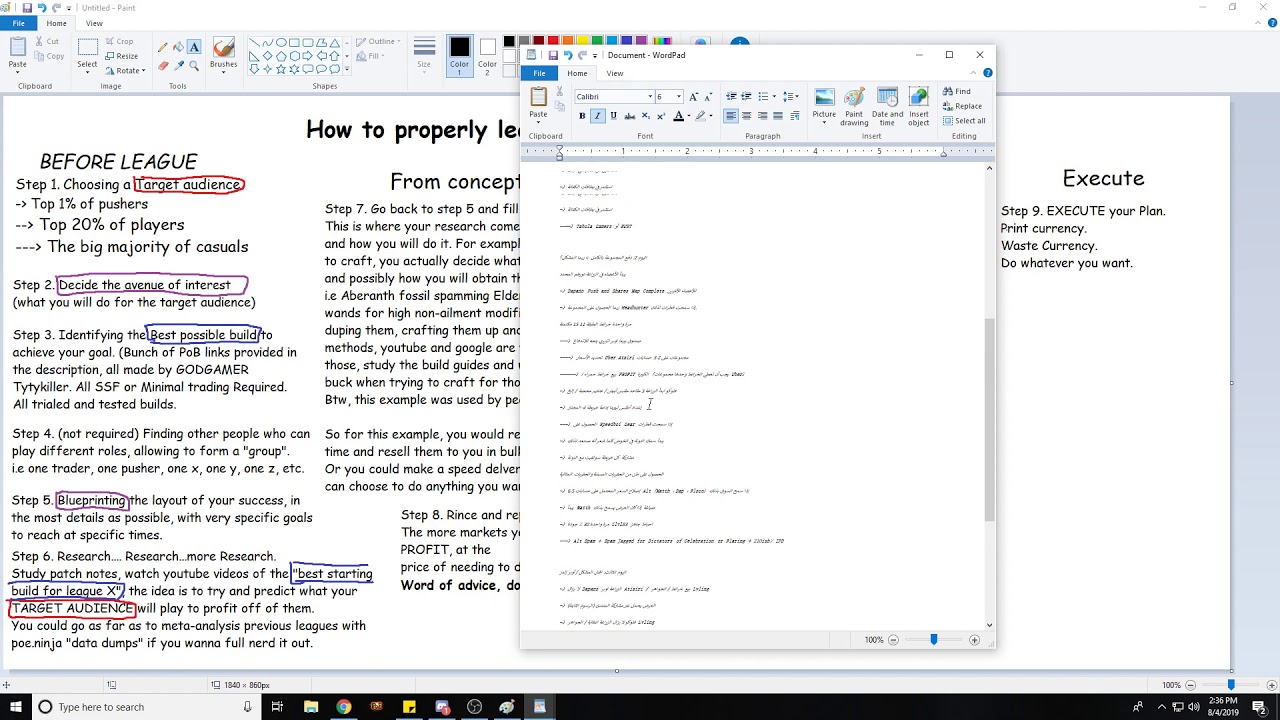Toggle Align text right in WordPad

point(762,116)
